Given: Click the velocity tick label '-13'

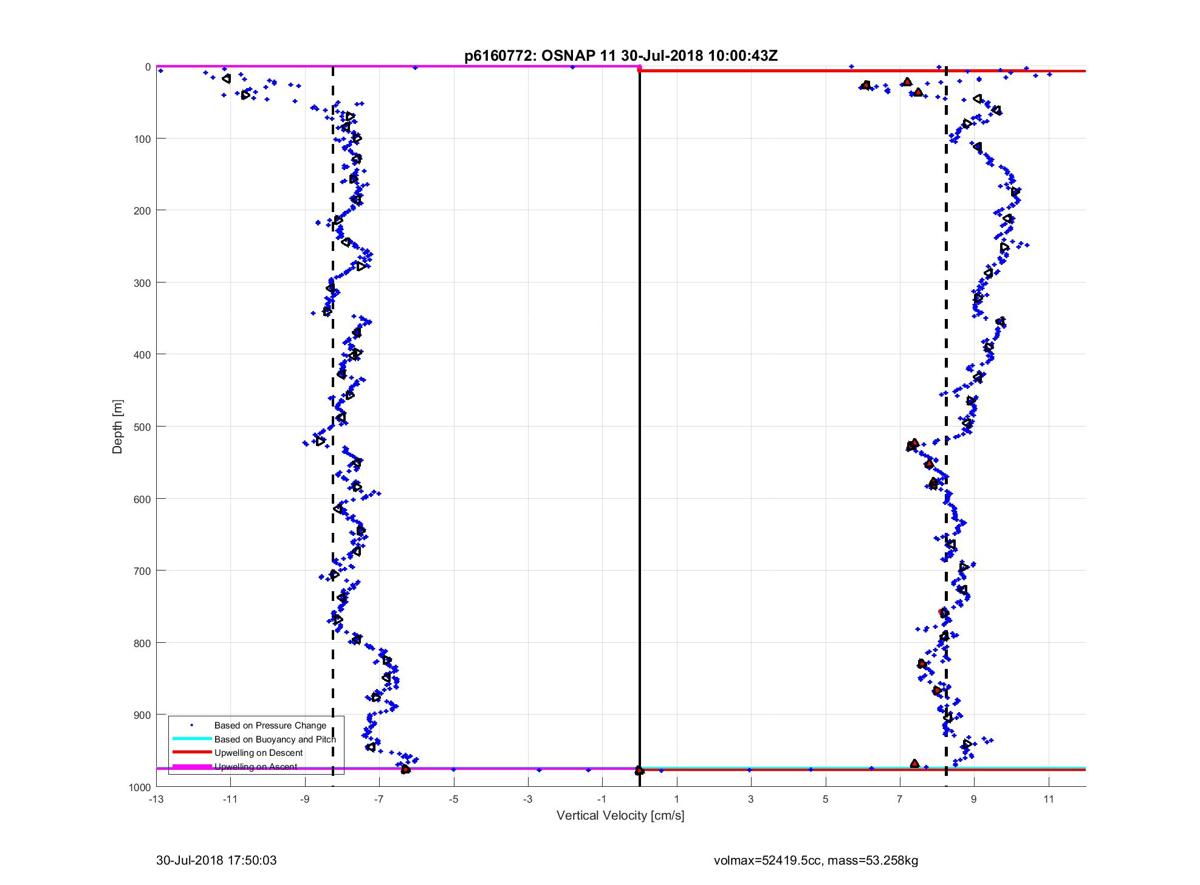Looking at the screenshot, I should [x=156, y=799].
